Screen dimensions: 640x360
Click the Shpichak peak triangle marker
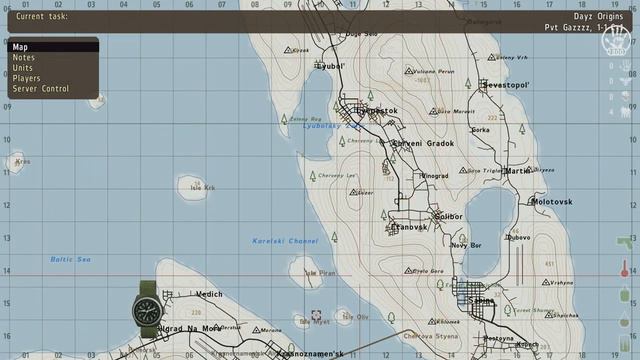pyautogui.click(x=549, y=315)
